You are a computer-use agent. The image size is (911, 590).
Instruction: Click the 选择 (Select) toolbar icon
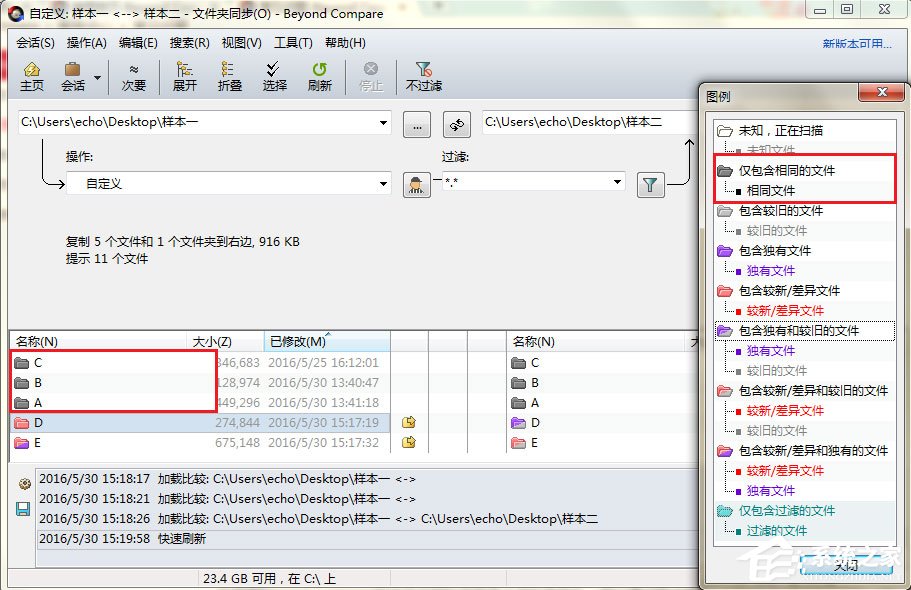point(273,77)
